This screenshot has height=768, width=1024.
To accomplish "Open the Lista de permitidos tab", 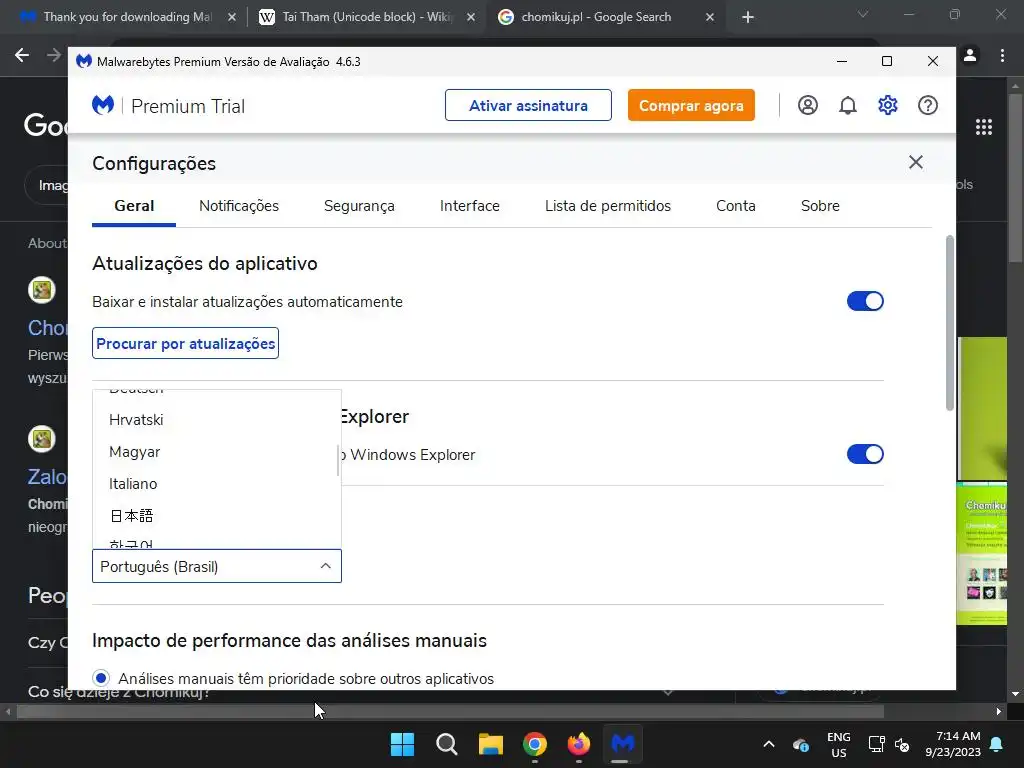I will [607, 206].
